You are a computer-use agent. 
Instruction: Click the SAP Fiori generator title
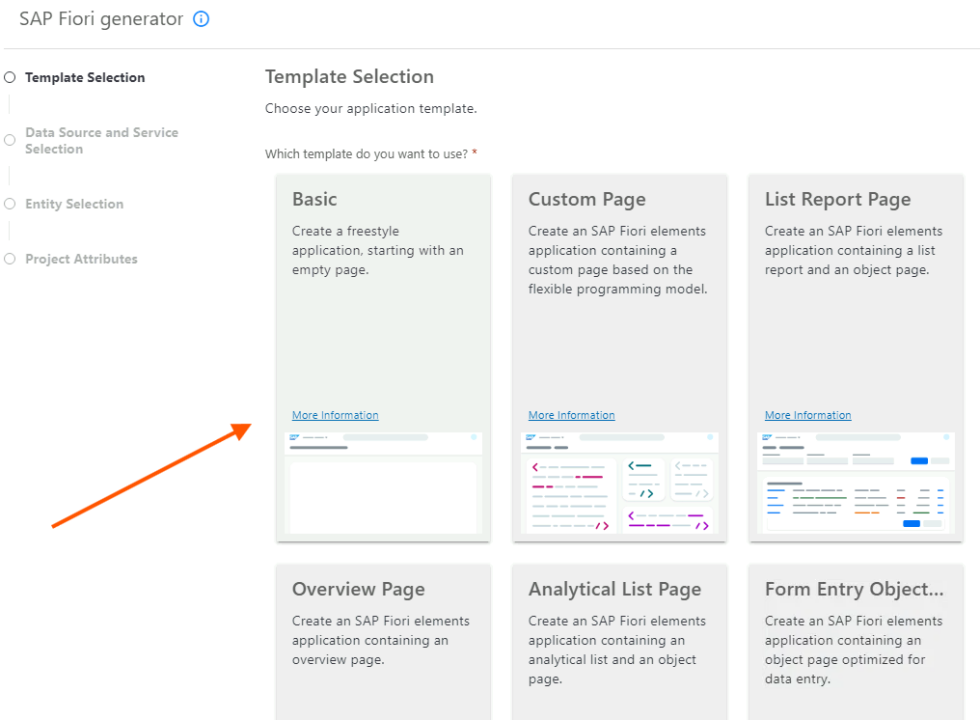pyautogui.click(x=101, y=19)
